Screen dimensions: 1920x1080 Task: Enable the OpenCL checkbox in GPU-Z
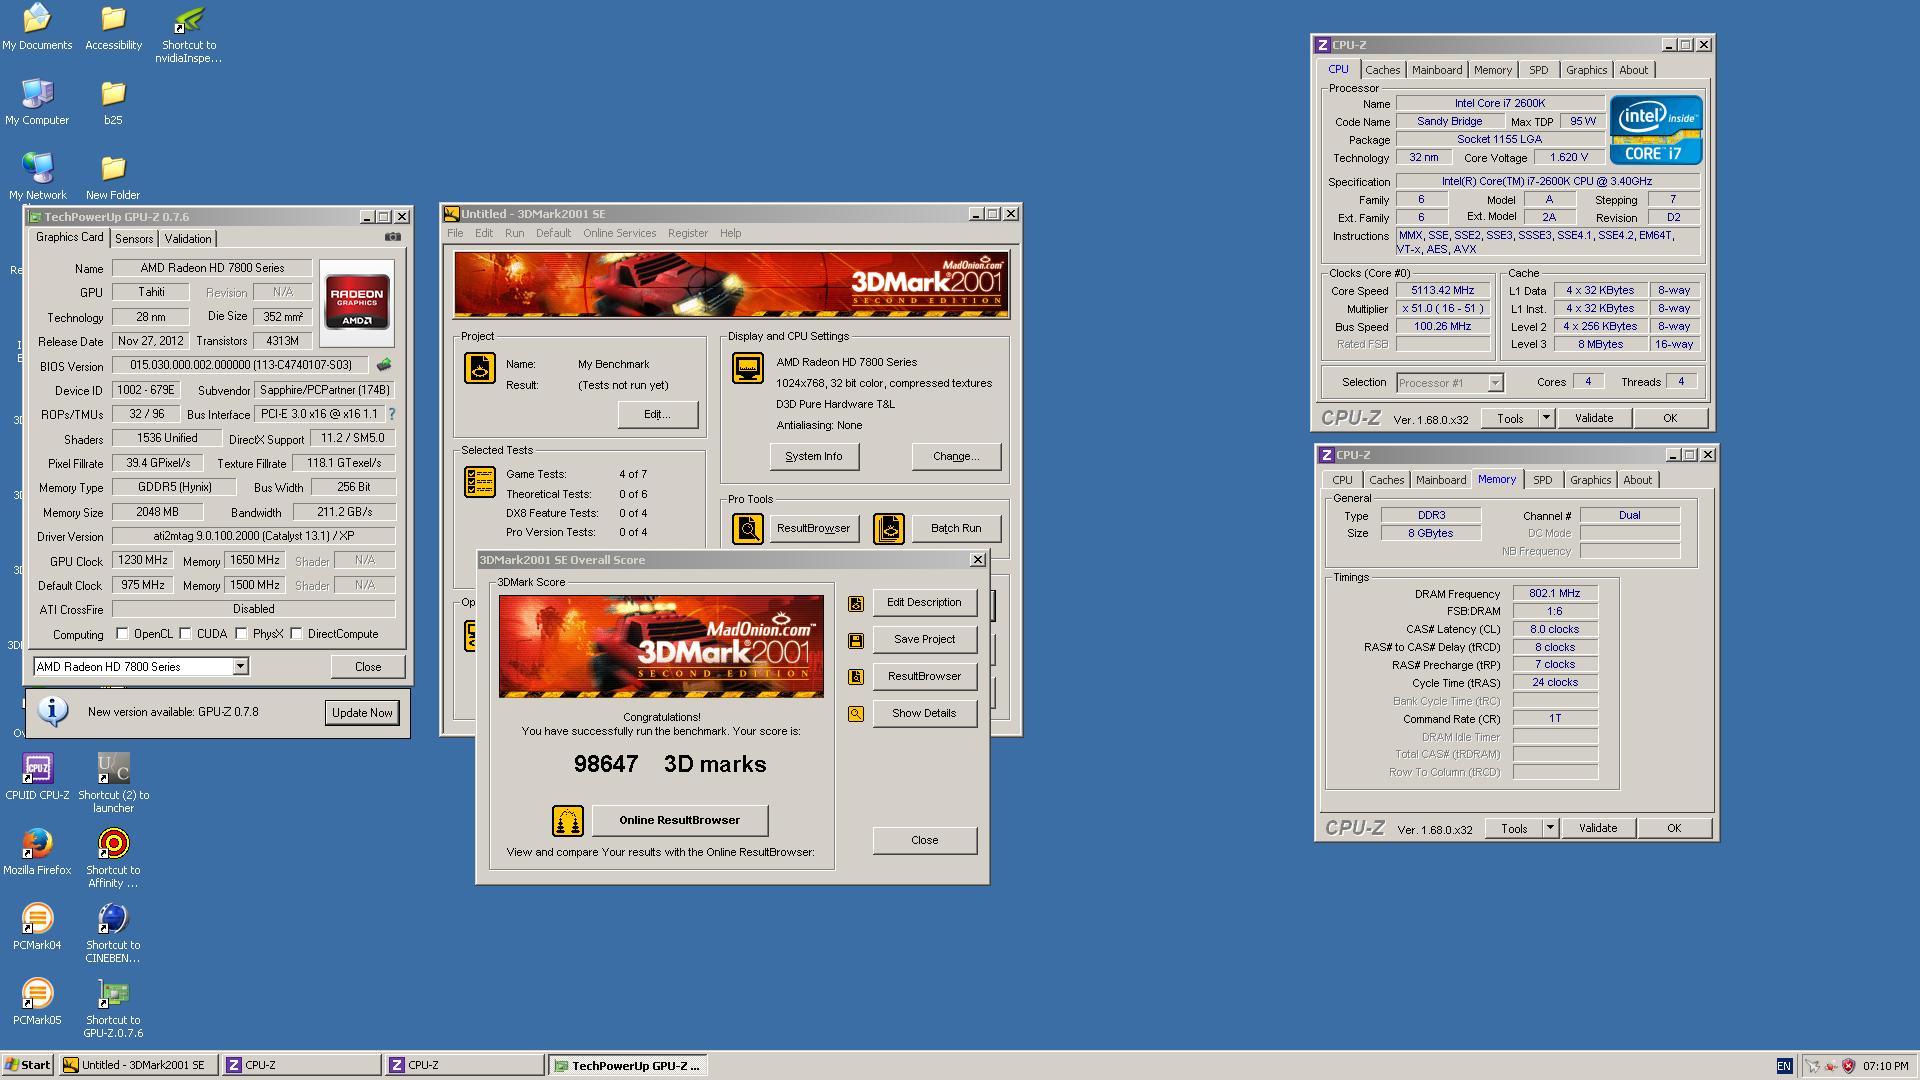pyautogui.click(x=122, y=634)
